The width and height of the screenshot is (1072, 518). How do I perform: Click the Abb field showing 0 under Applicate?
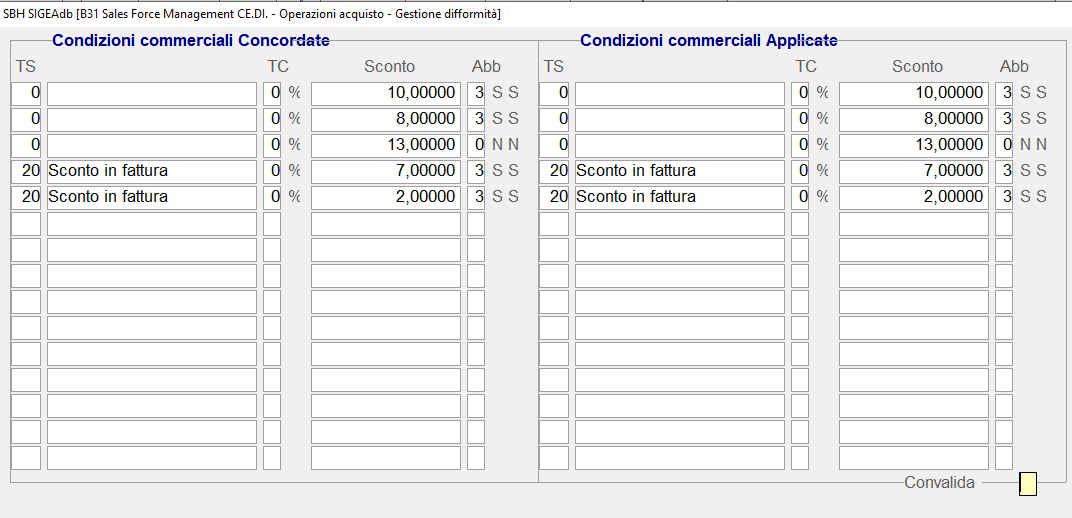pos(1004,145)
